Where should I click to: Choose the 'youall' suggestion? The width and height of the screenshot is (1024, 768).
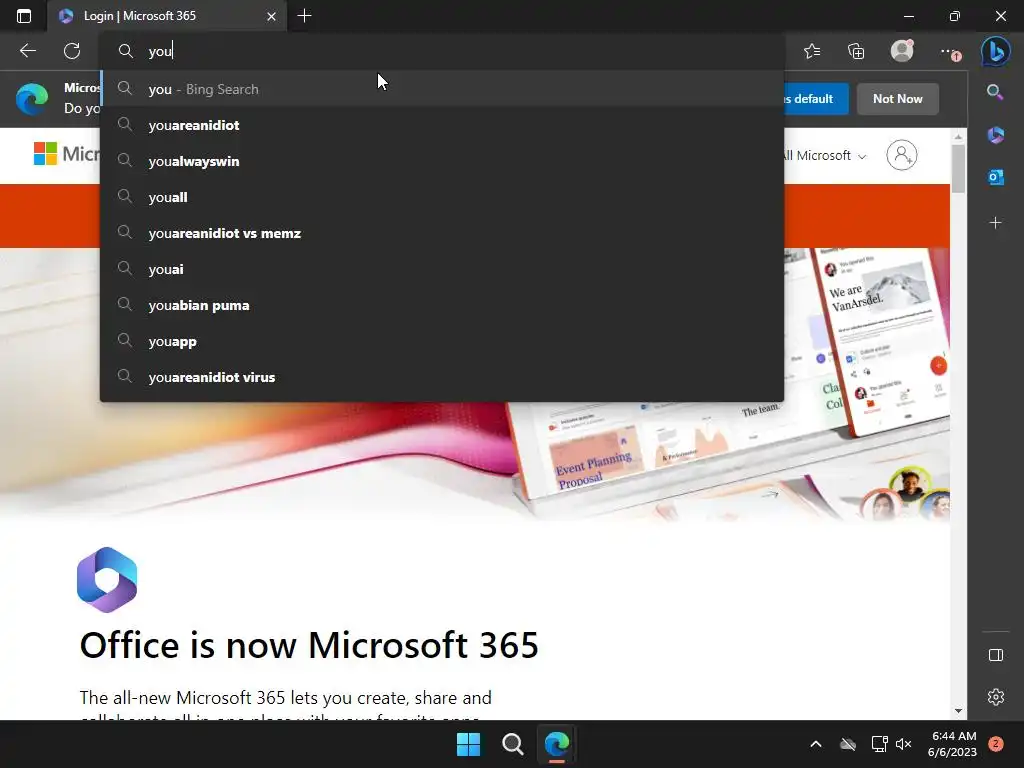(x=442, y=197)
